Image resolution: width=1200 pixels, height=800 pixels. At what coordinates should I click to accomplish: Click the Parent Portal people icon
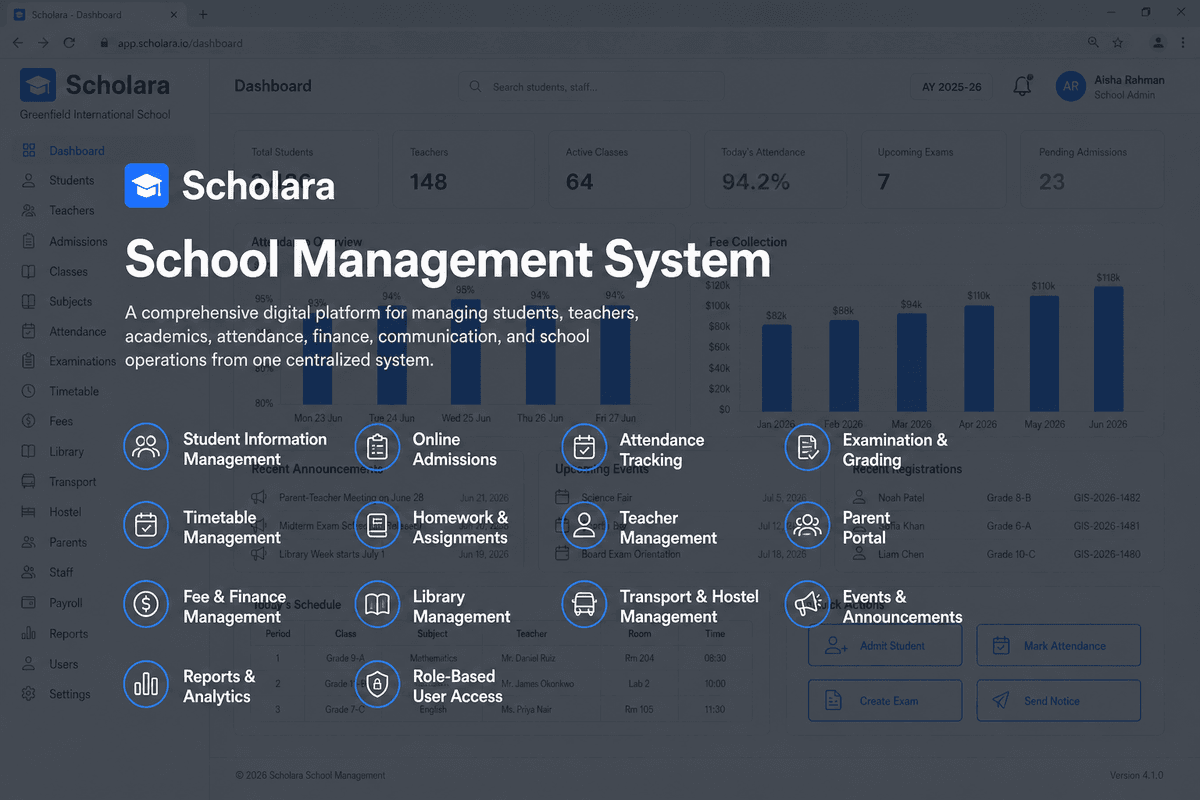(807, 525)
